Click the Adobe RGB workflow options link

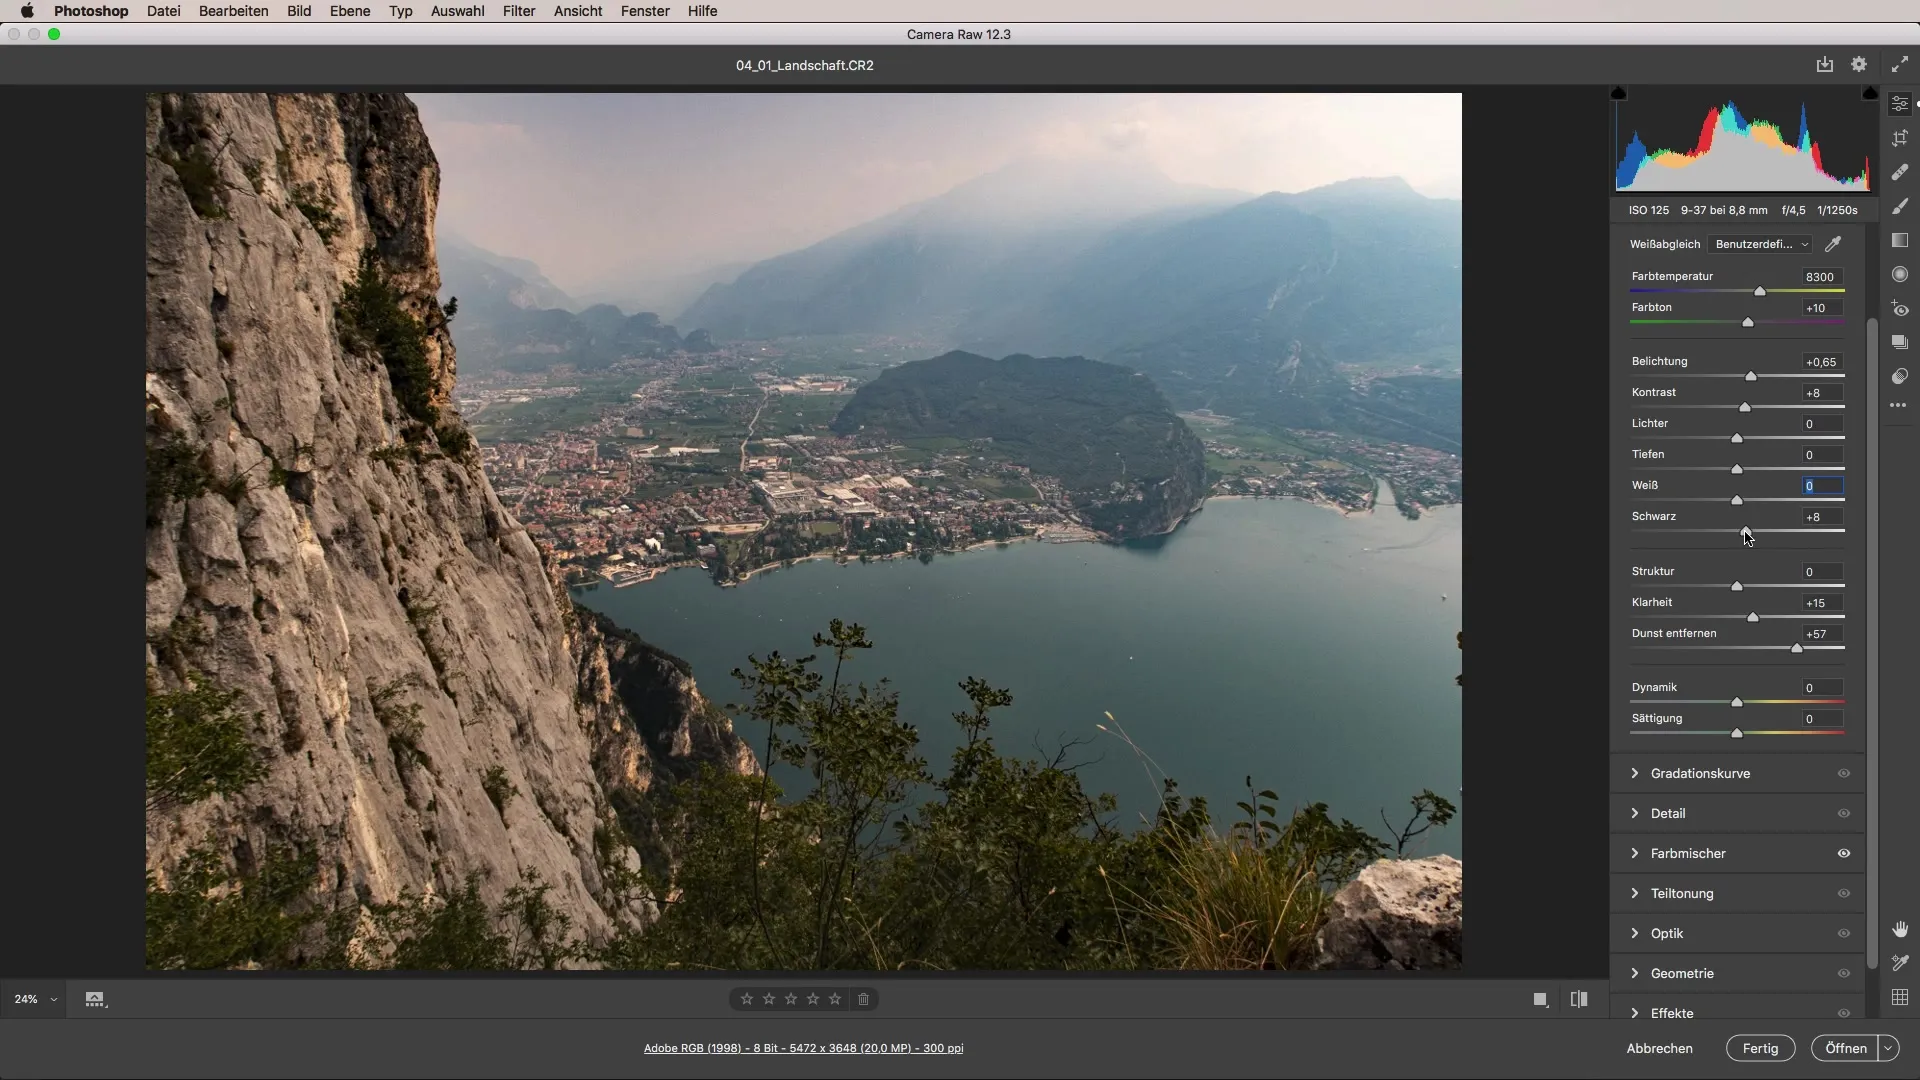click(x=803, y=1048)
